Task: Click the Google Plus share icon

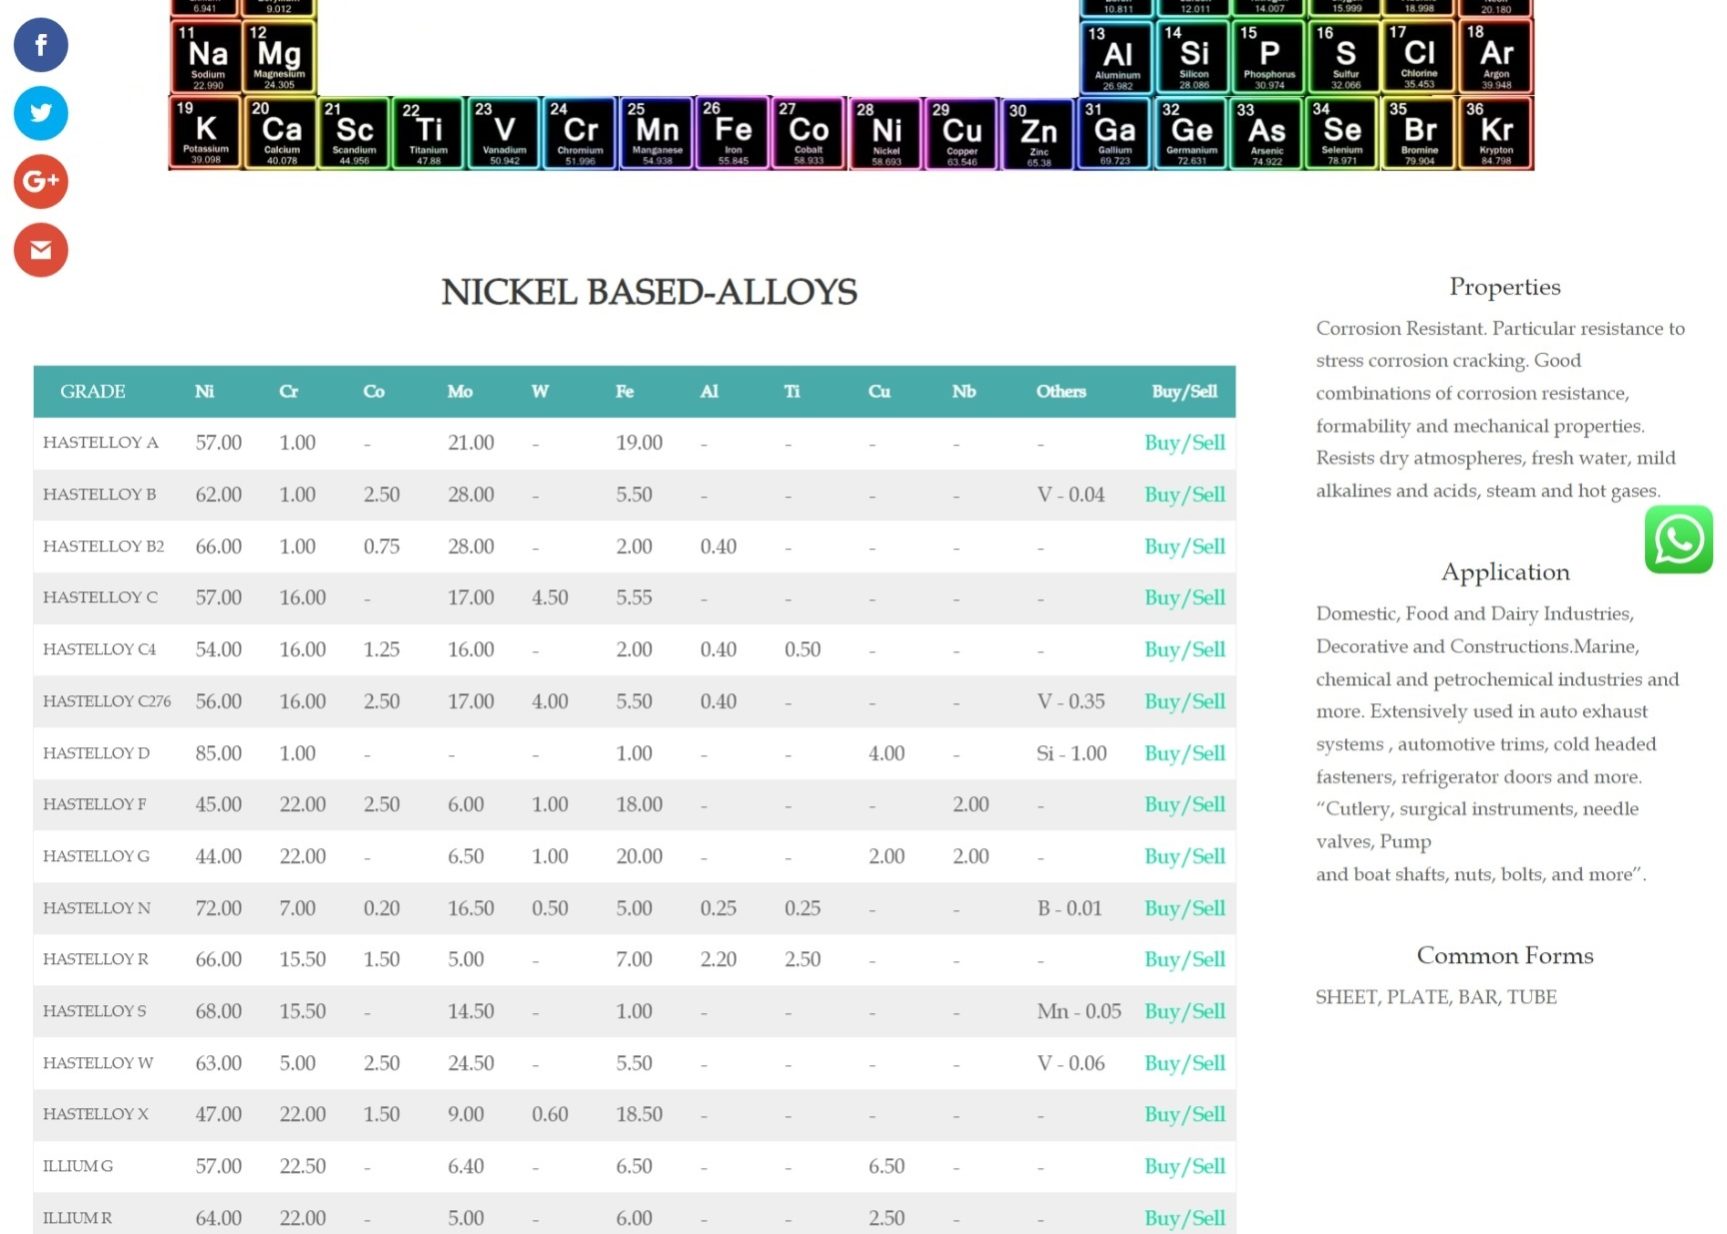Action: [41, 181]
